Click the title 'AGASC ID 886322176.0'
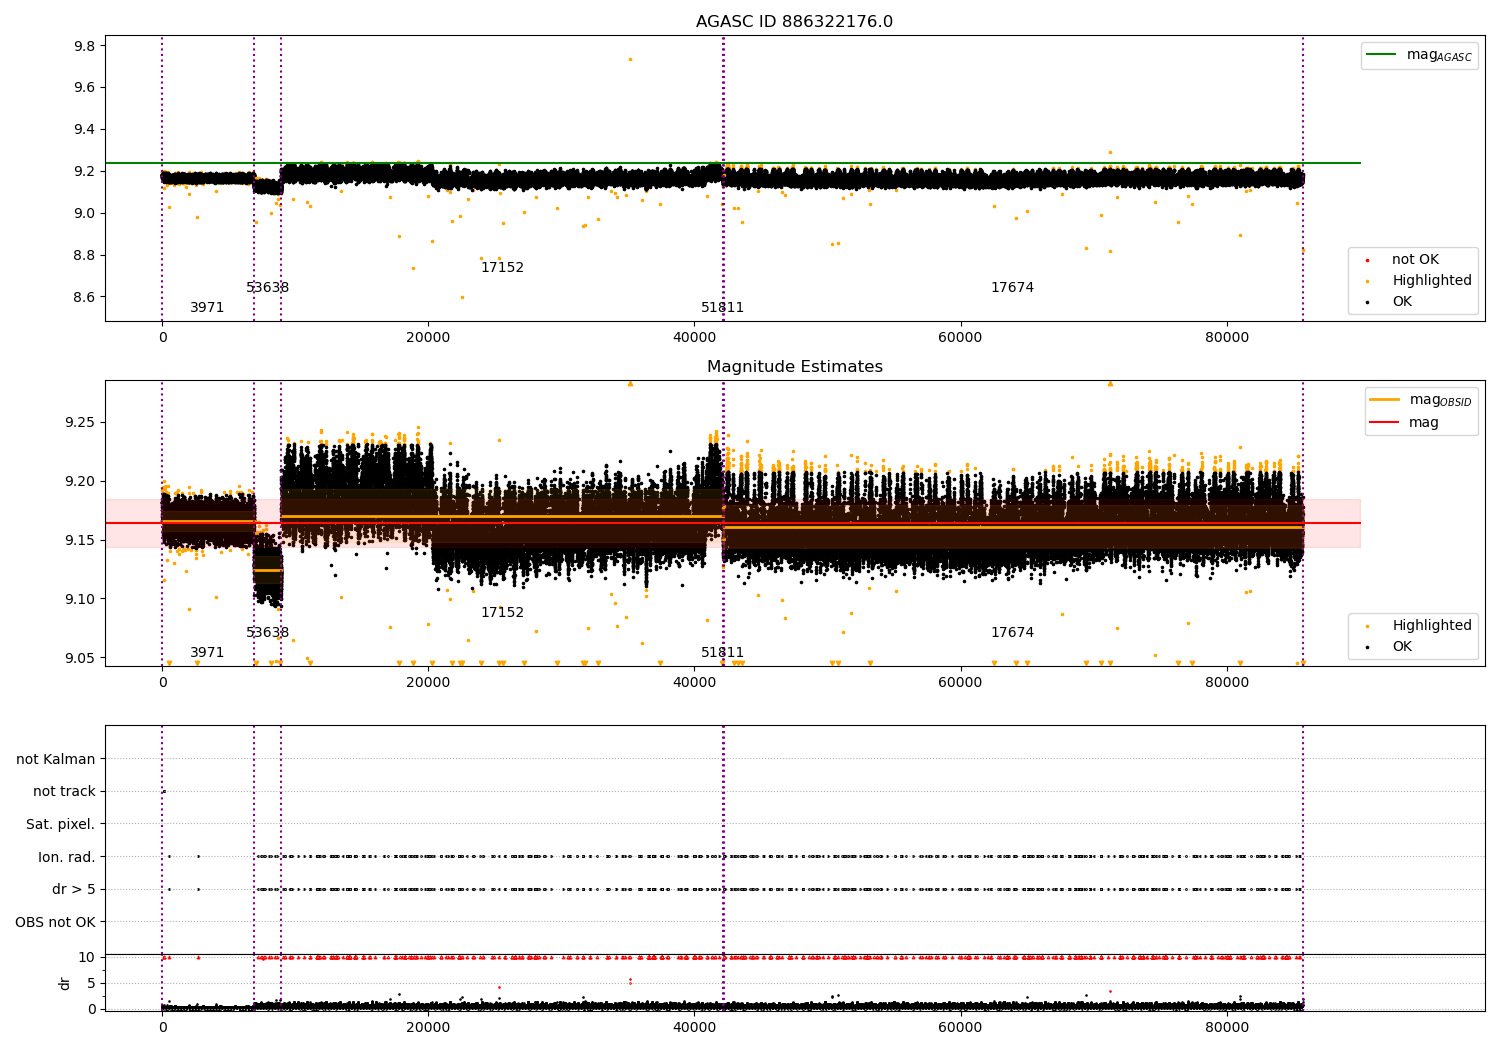This screenshot has width=1500, height=1050. click(x=794, y=22)
